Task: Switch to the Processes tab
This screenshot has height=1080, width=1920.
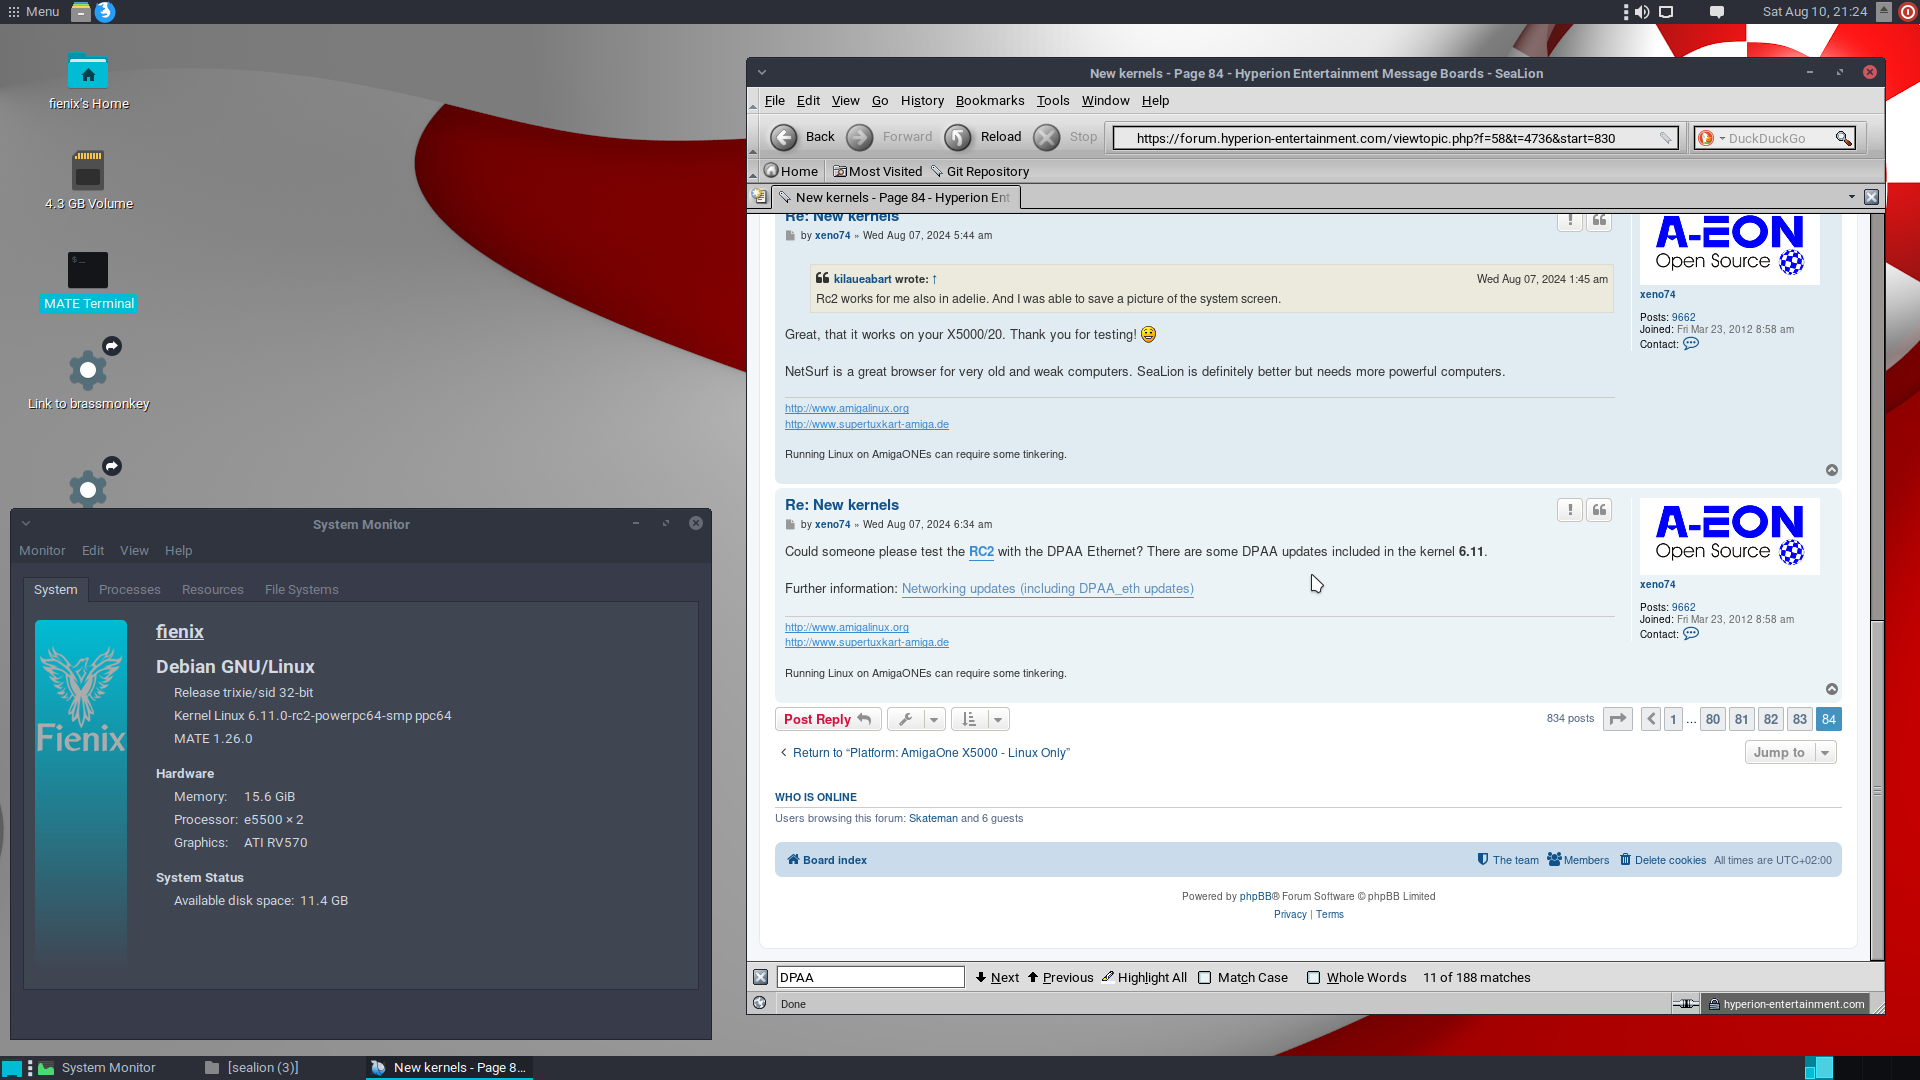Action: point(129,590)
